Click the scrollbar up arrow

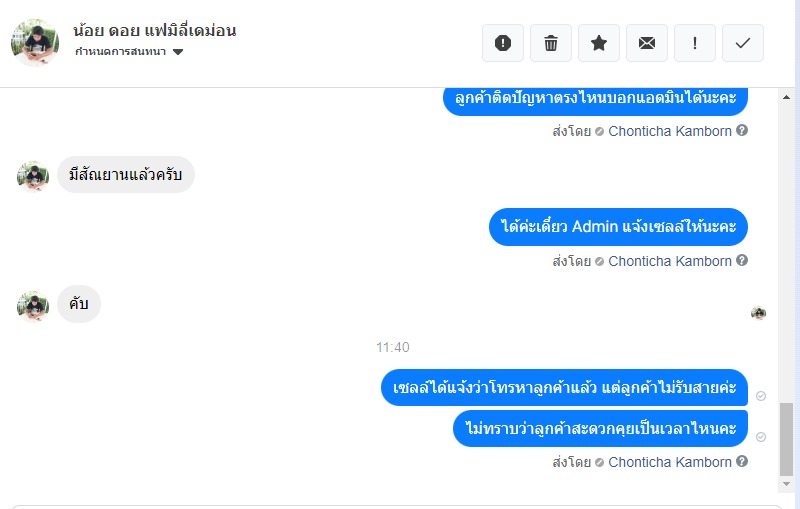(x=787, y=95)
